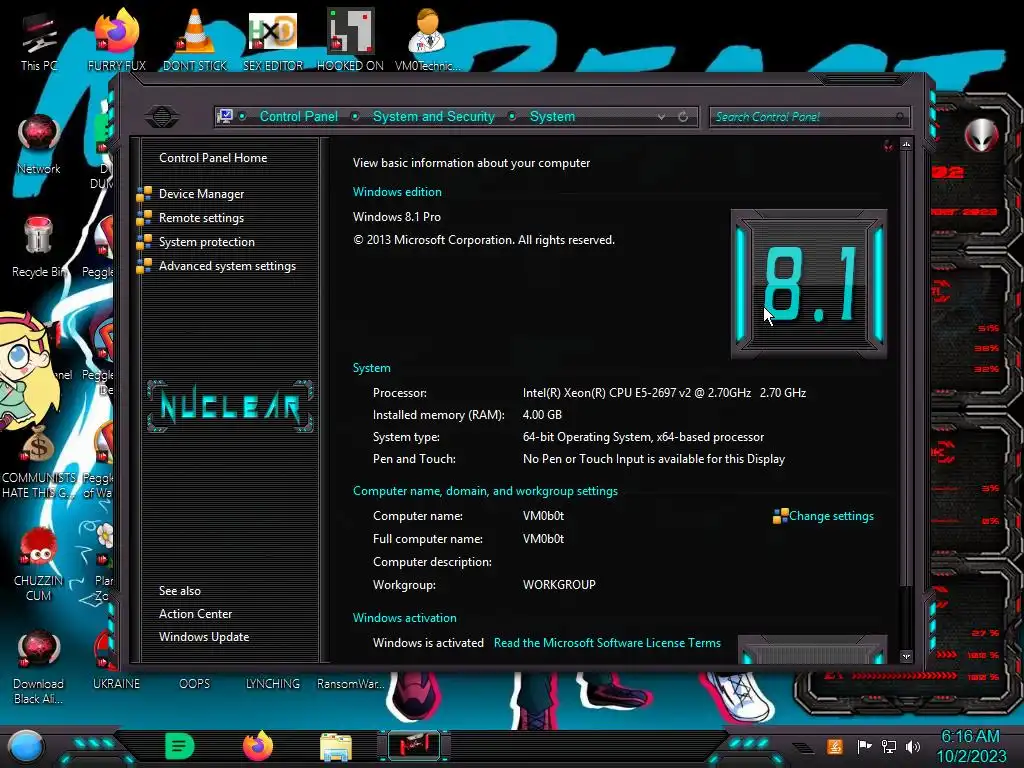Read the Microsoft Software License Terms
This screenshot has width=1024, height=768.
607,643
